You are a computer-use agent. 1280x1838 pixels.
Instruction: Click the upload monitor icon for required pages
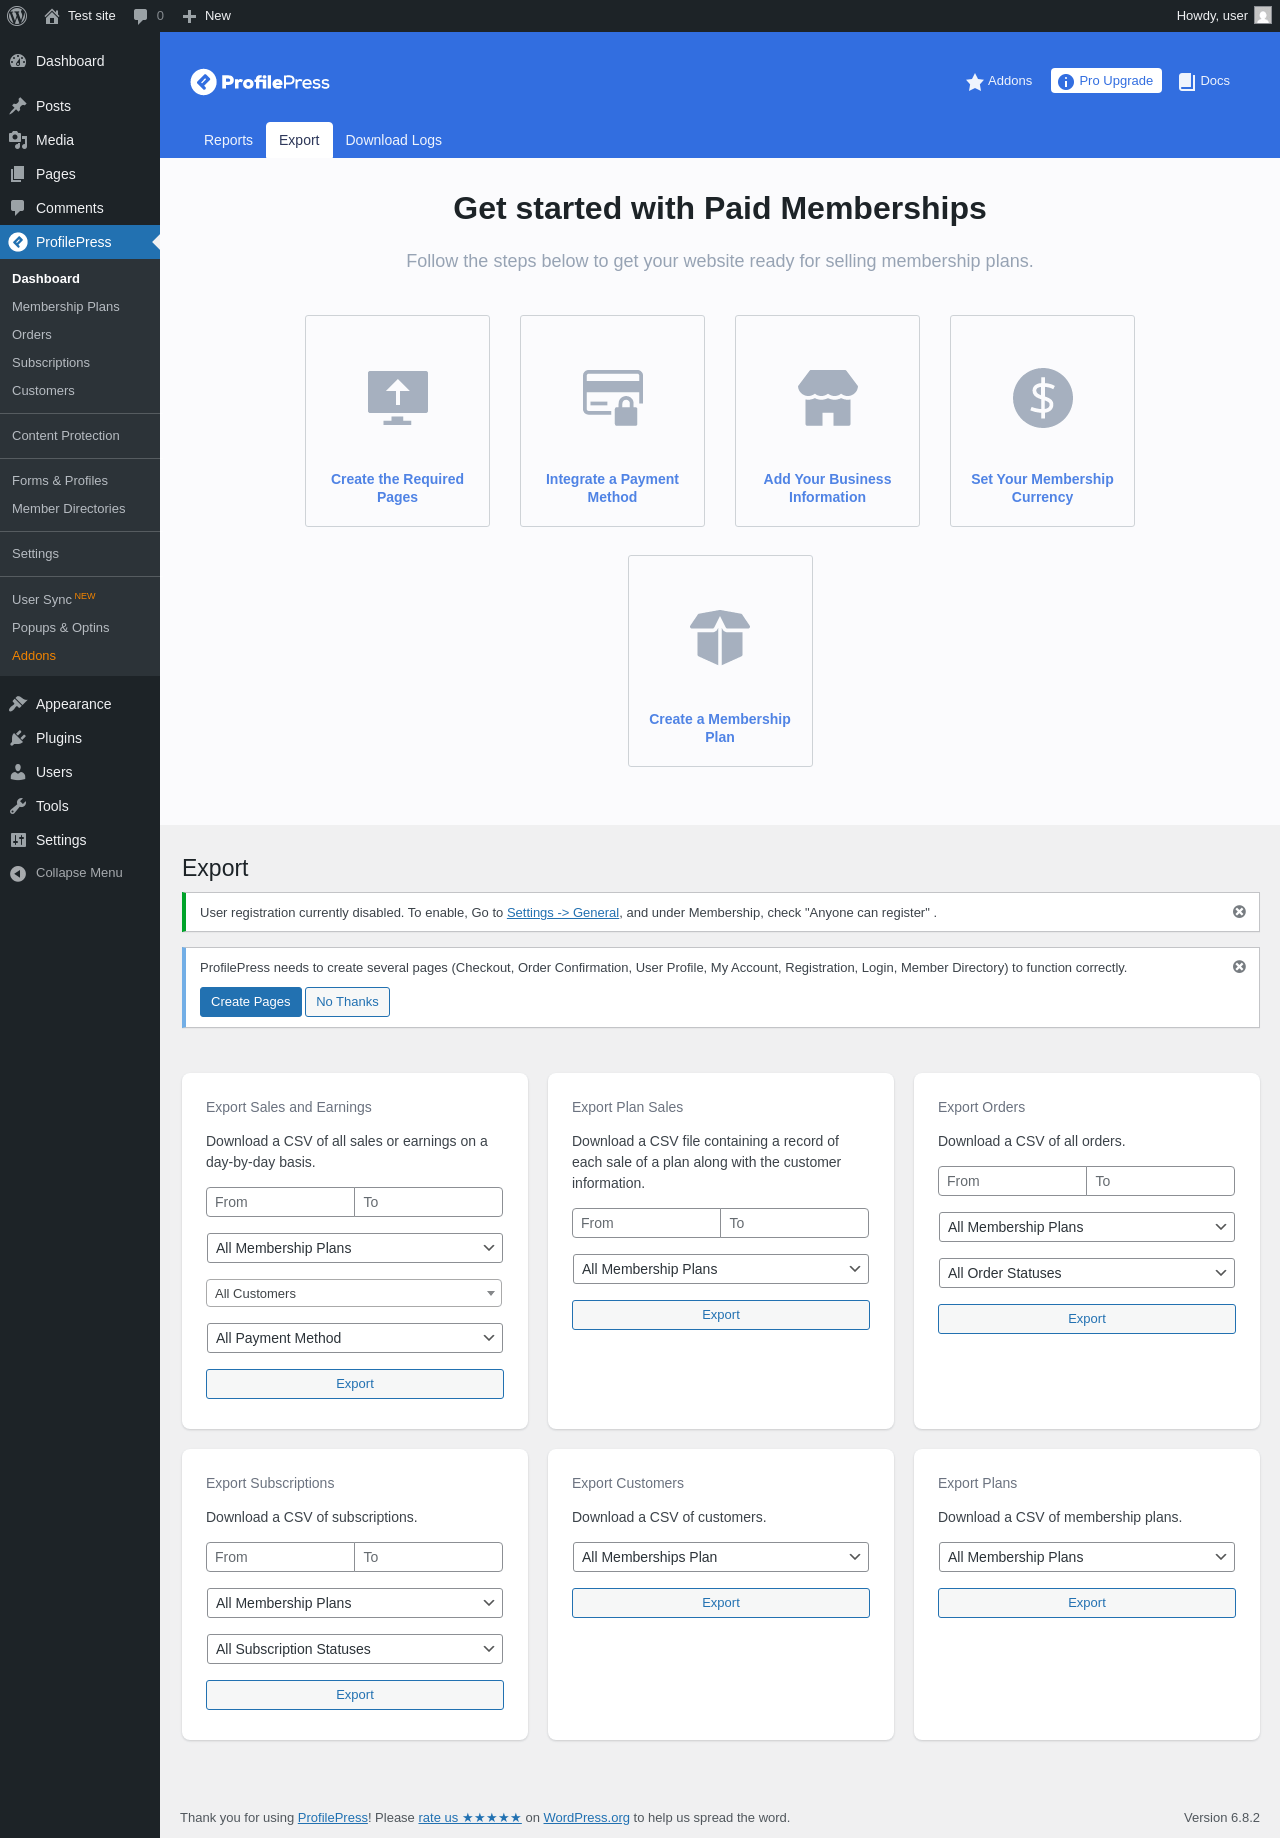coord(397,398)
